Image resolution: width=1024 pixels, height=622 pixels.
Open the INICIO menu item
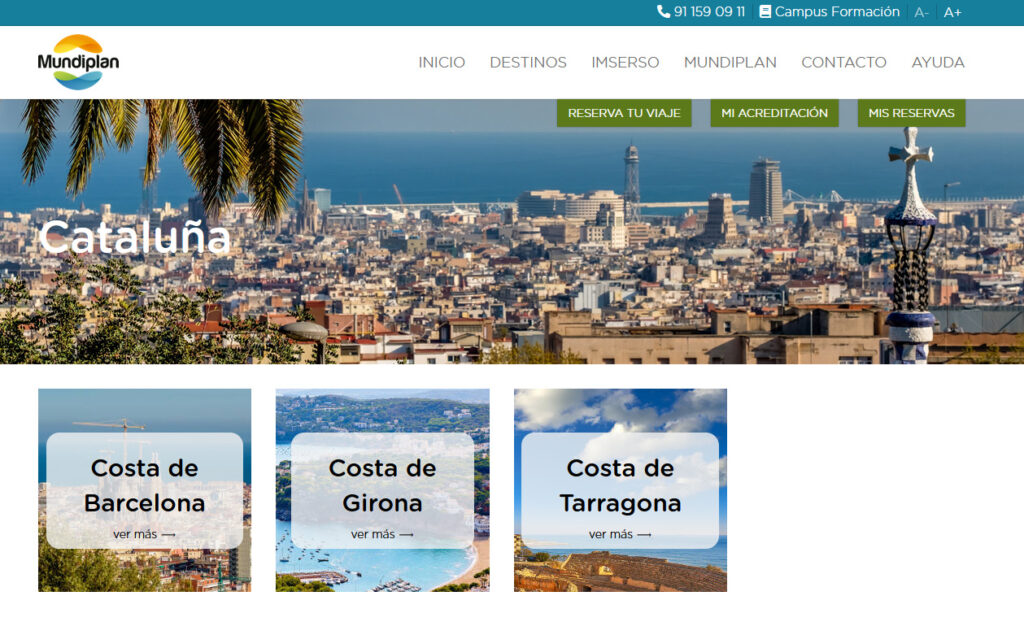441,62
